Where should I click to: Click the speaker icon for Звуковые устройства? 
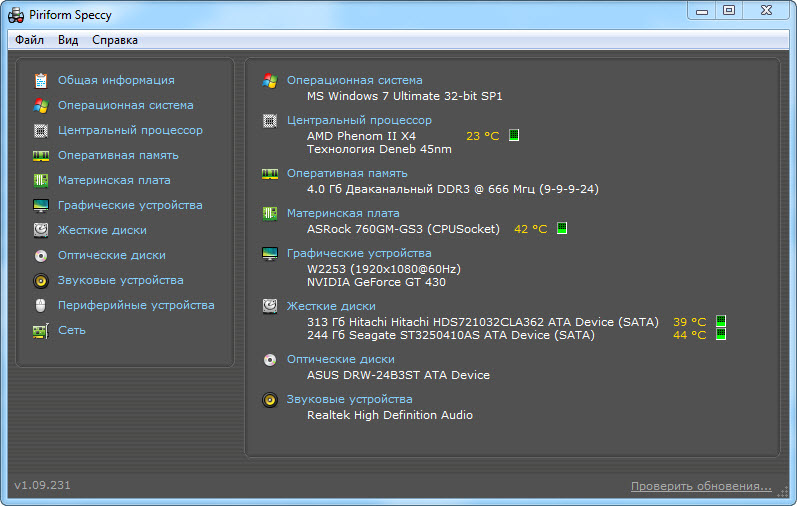(x=41, y=280)
